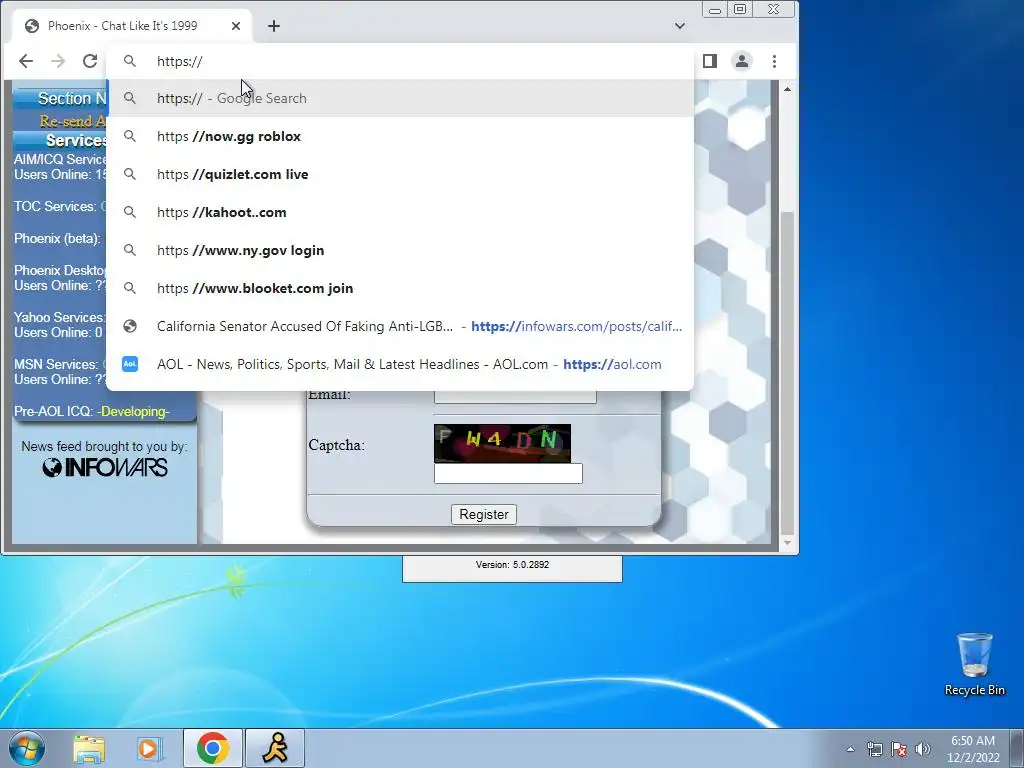Show hidden tray icons arrow
The height and width of the screenshot is (768, 1024).
coord(850,749)
